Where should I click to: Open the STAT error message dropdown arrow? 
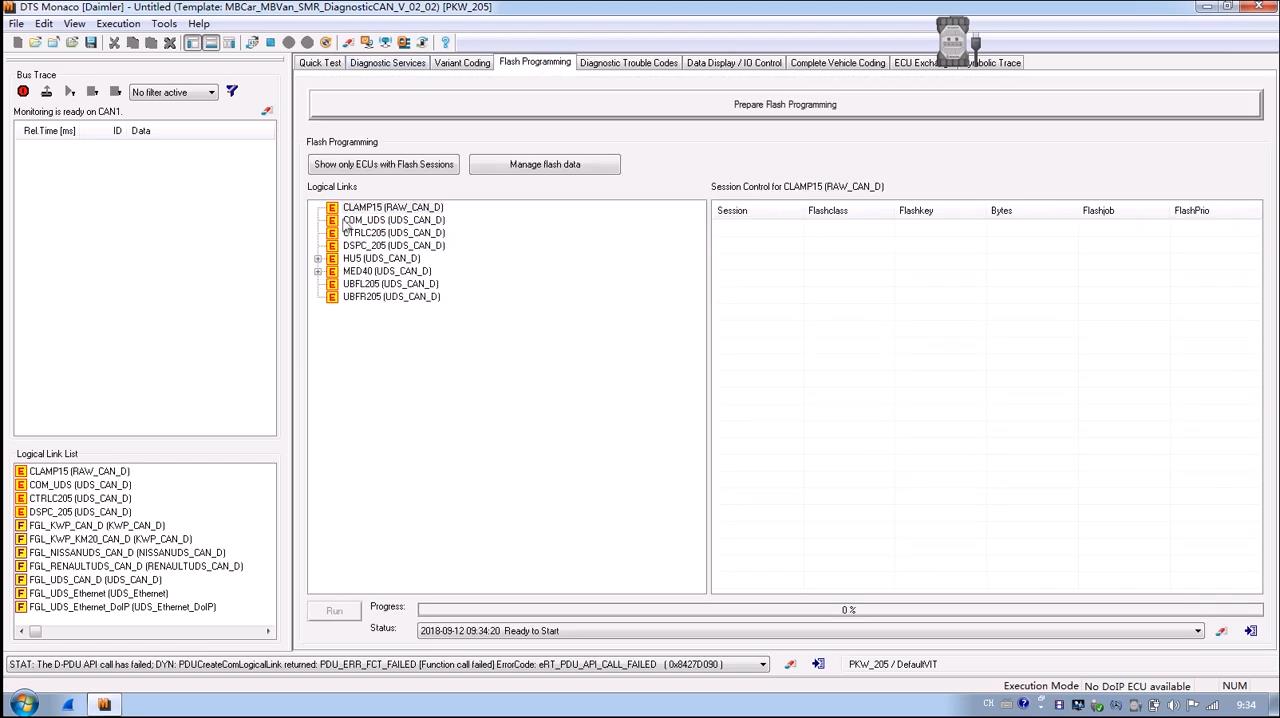point(763,665)
